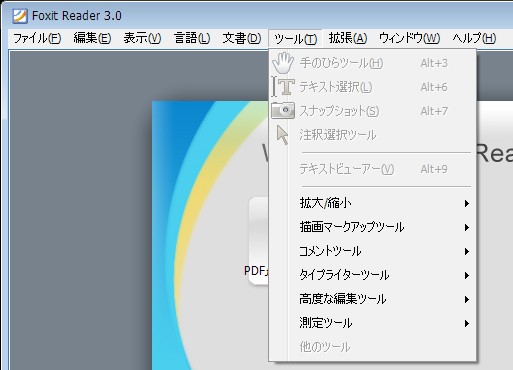513x370 pixels.
Task: Choose 手のひらツール(H) menu entry
Action: [372, 63]
